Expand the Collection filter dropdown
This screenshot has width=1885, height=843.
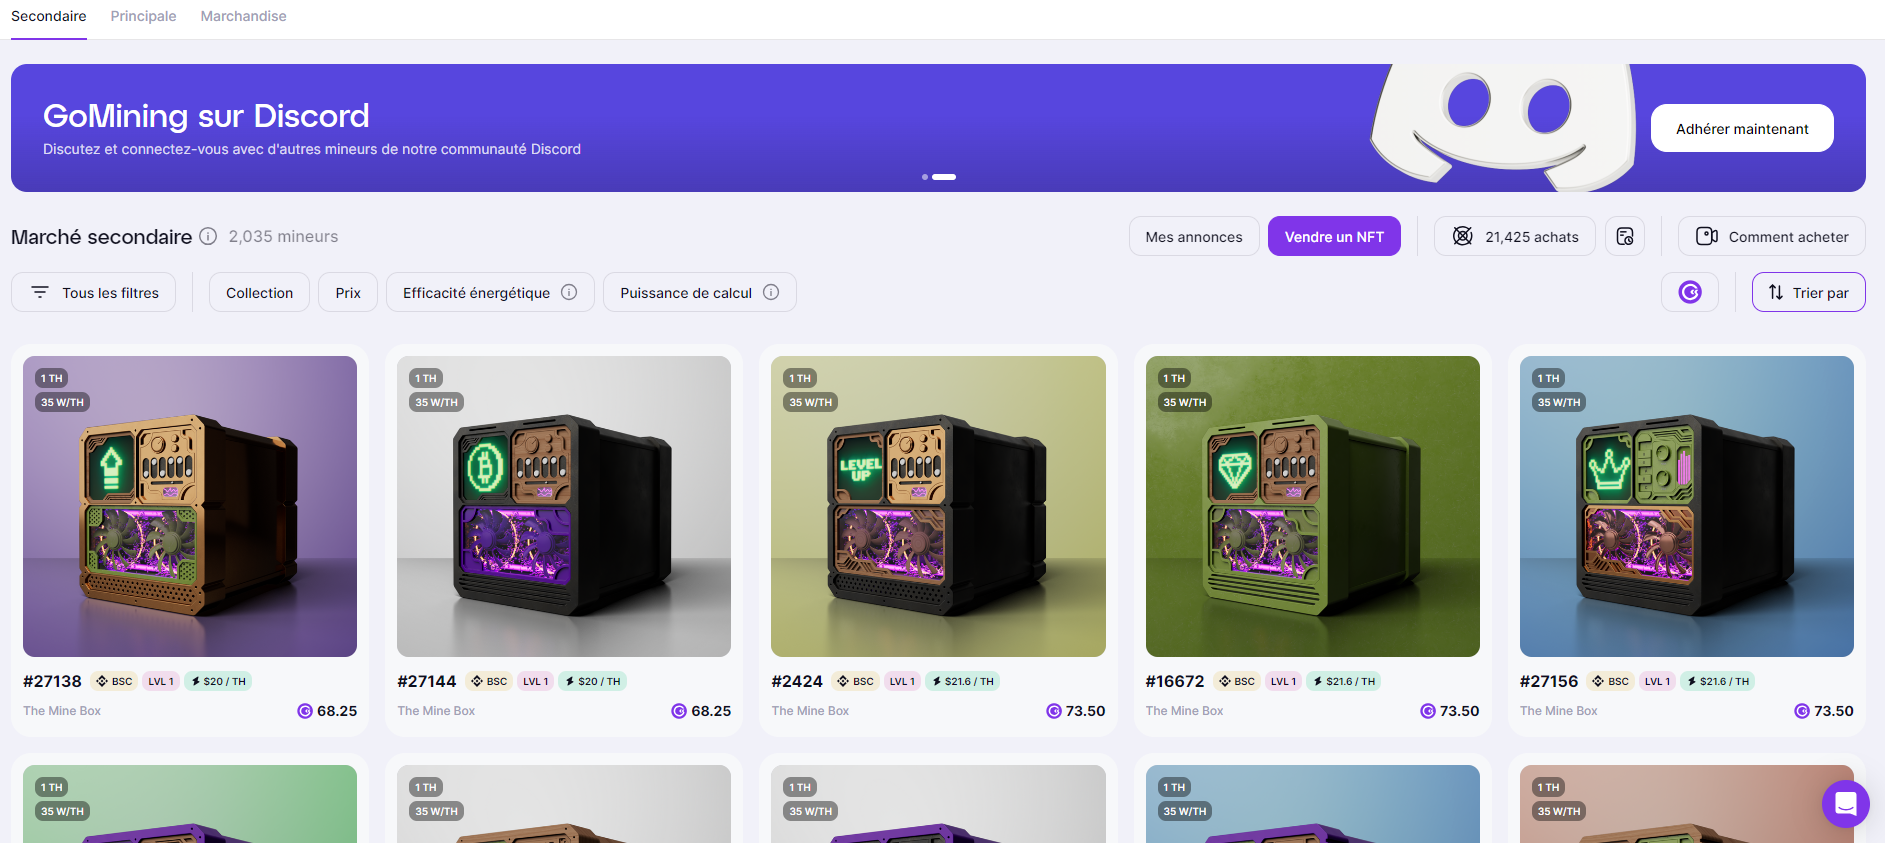pyautogui.click(x=259, y=293)
